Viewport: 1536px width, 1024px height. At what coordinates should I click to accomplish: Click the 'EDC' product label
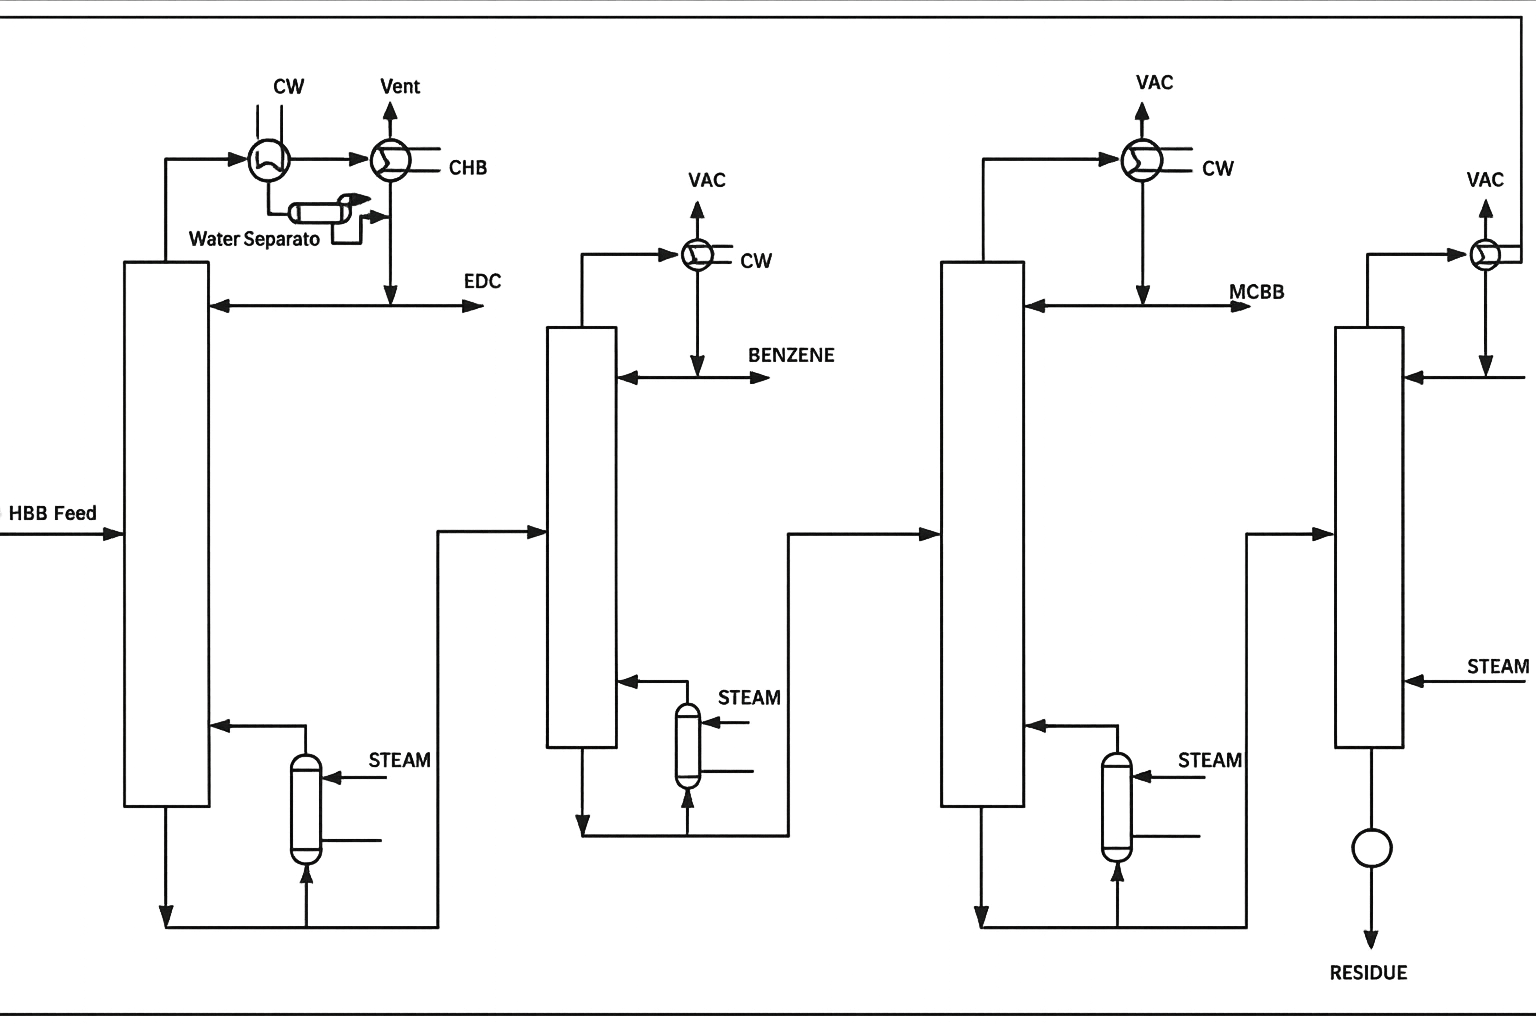click(x=482, y=281)
